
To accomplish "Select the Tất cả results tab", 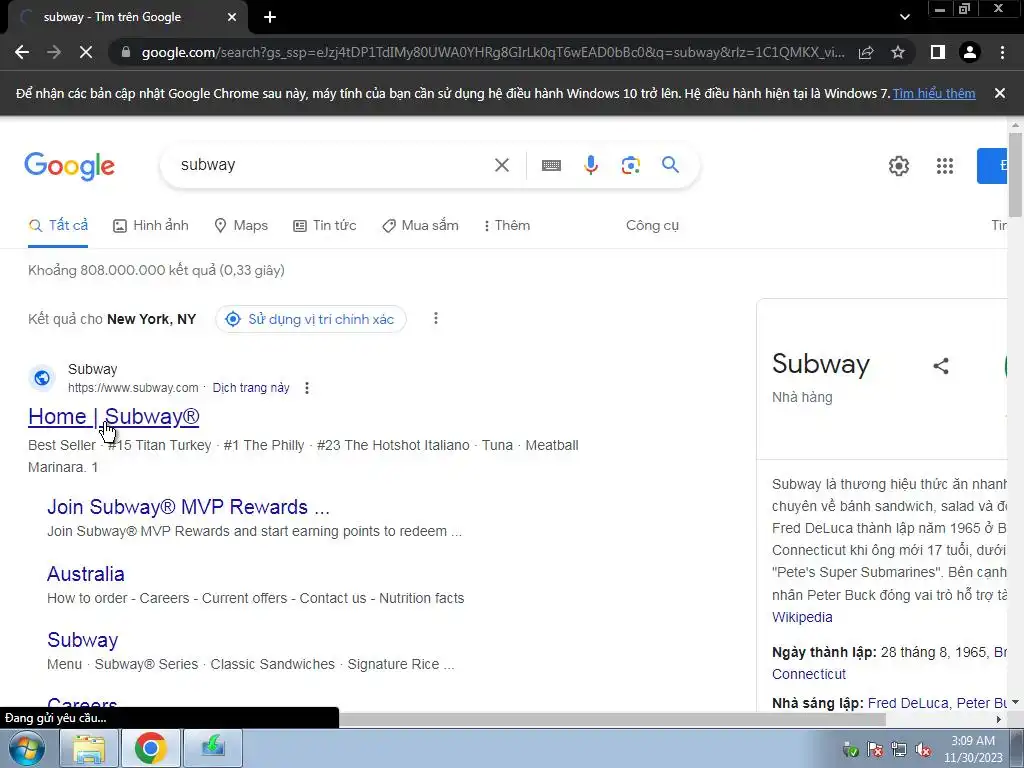I will click(x=58, y=225).
